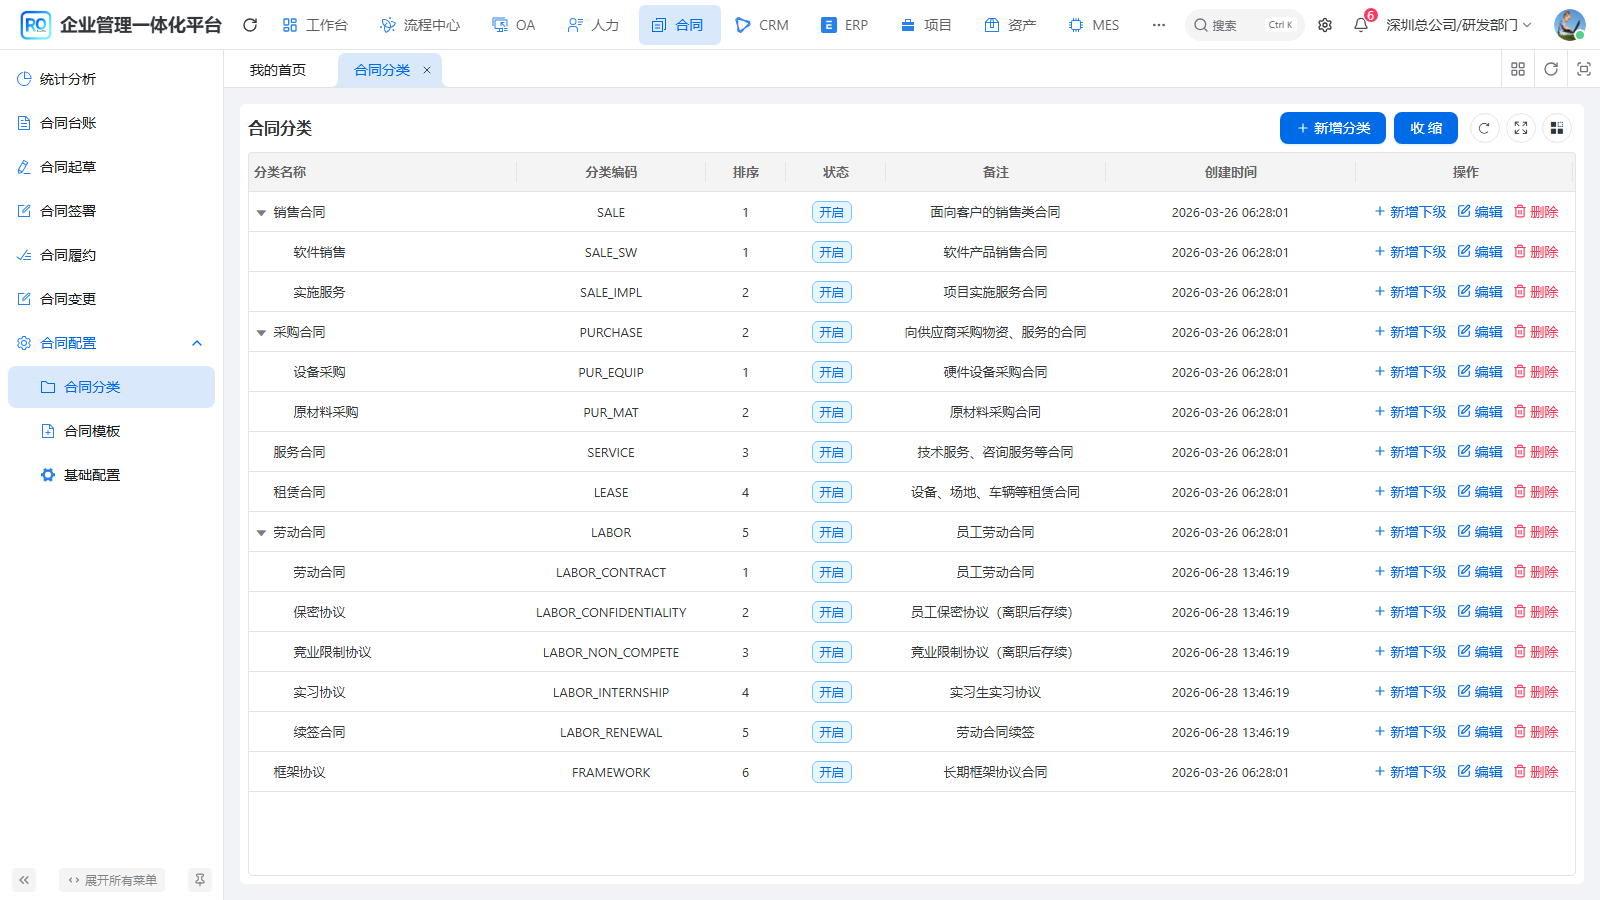The width and height of the screenshot is (1600, 900).
Task: Click the 新增分类 button
Action: [x=1333, y=128]
